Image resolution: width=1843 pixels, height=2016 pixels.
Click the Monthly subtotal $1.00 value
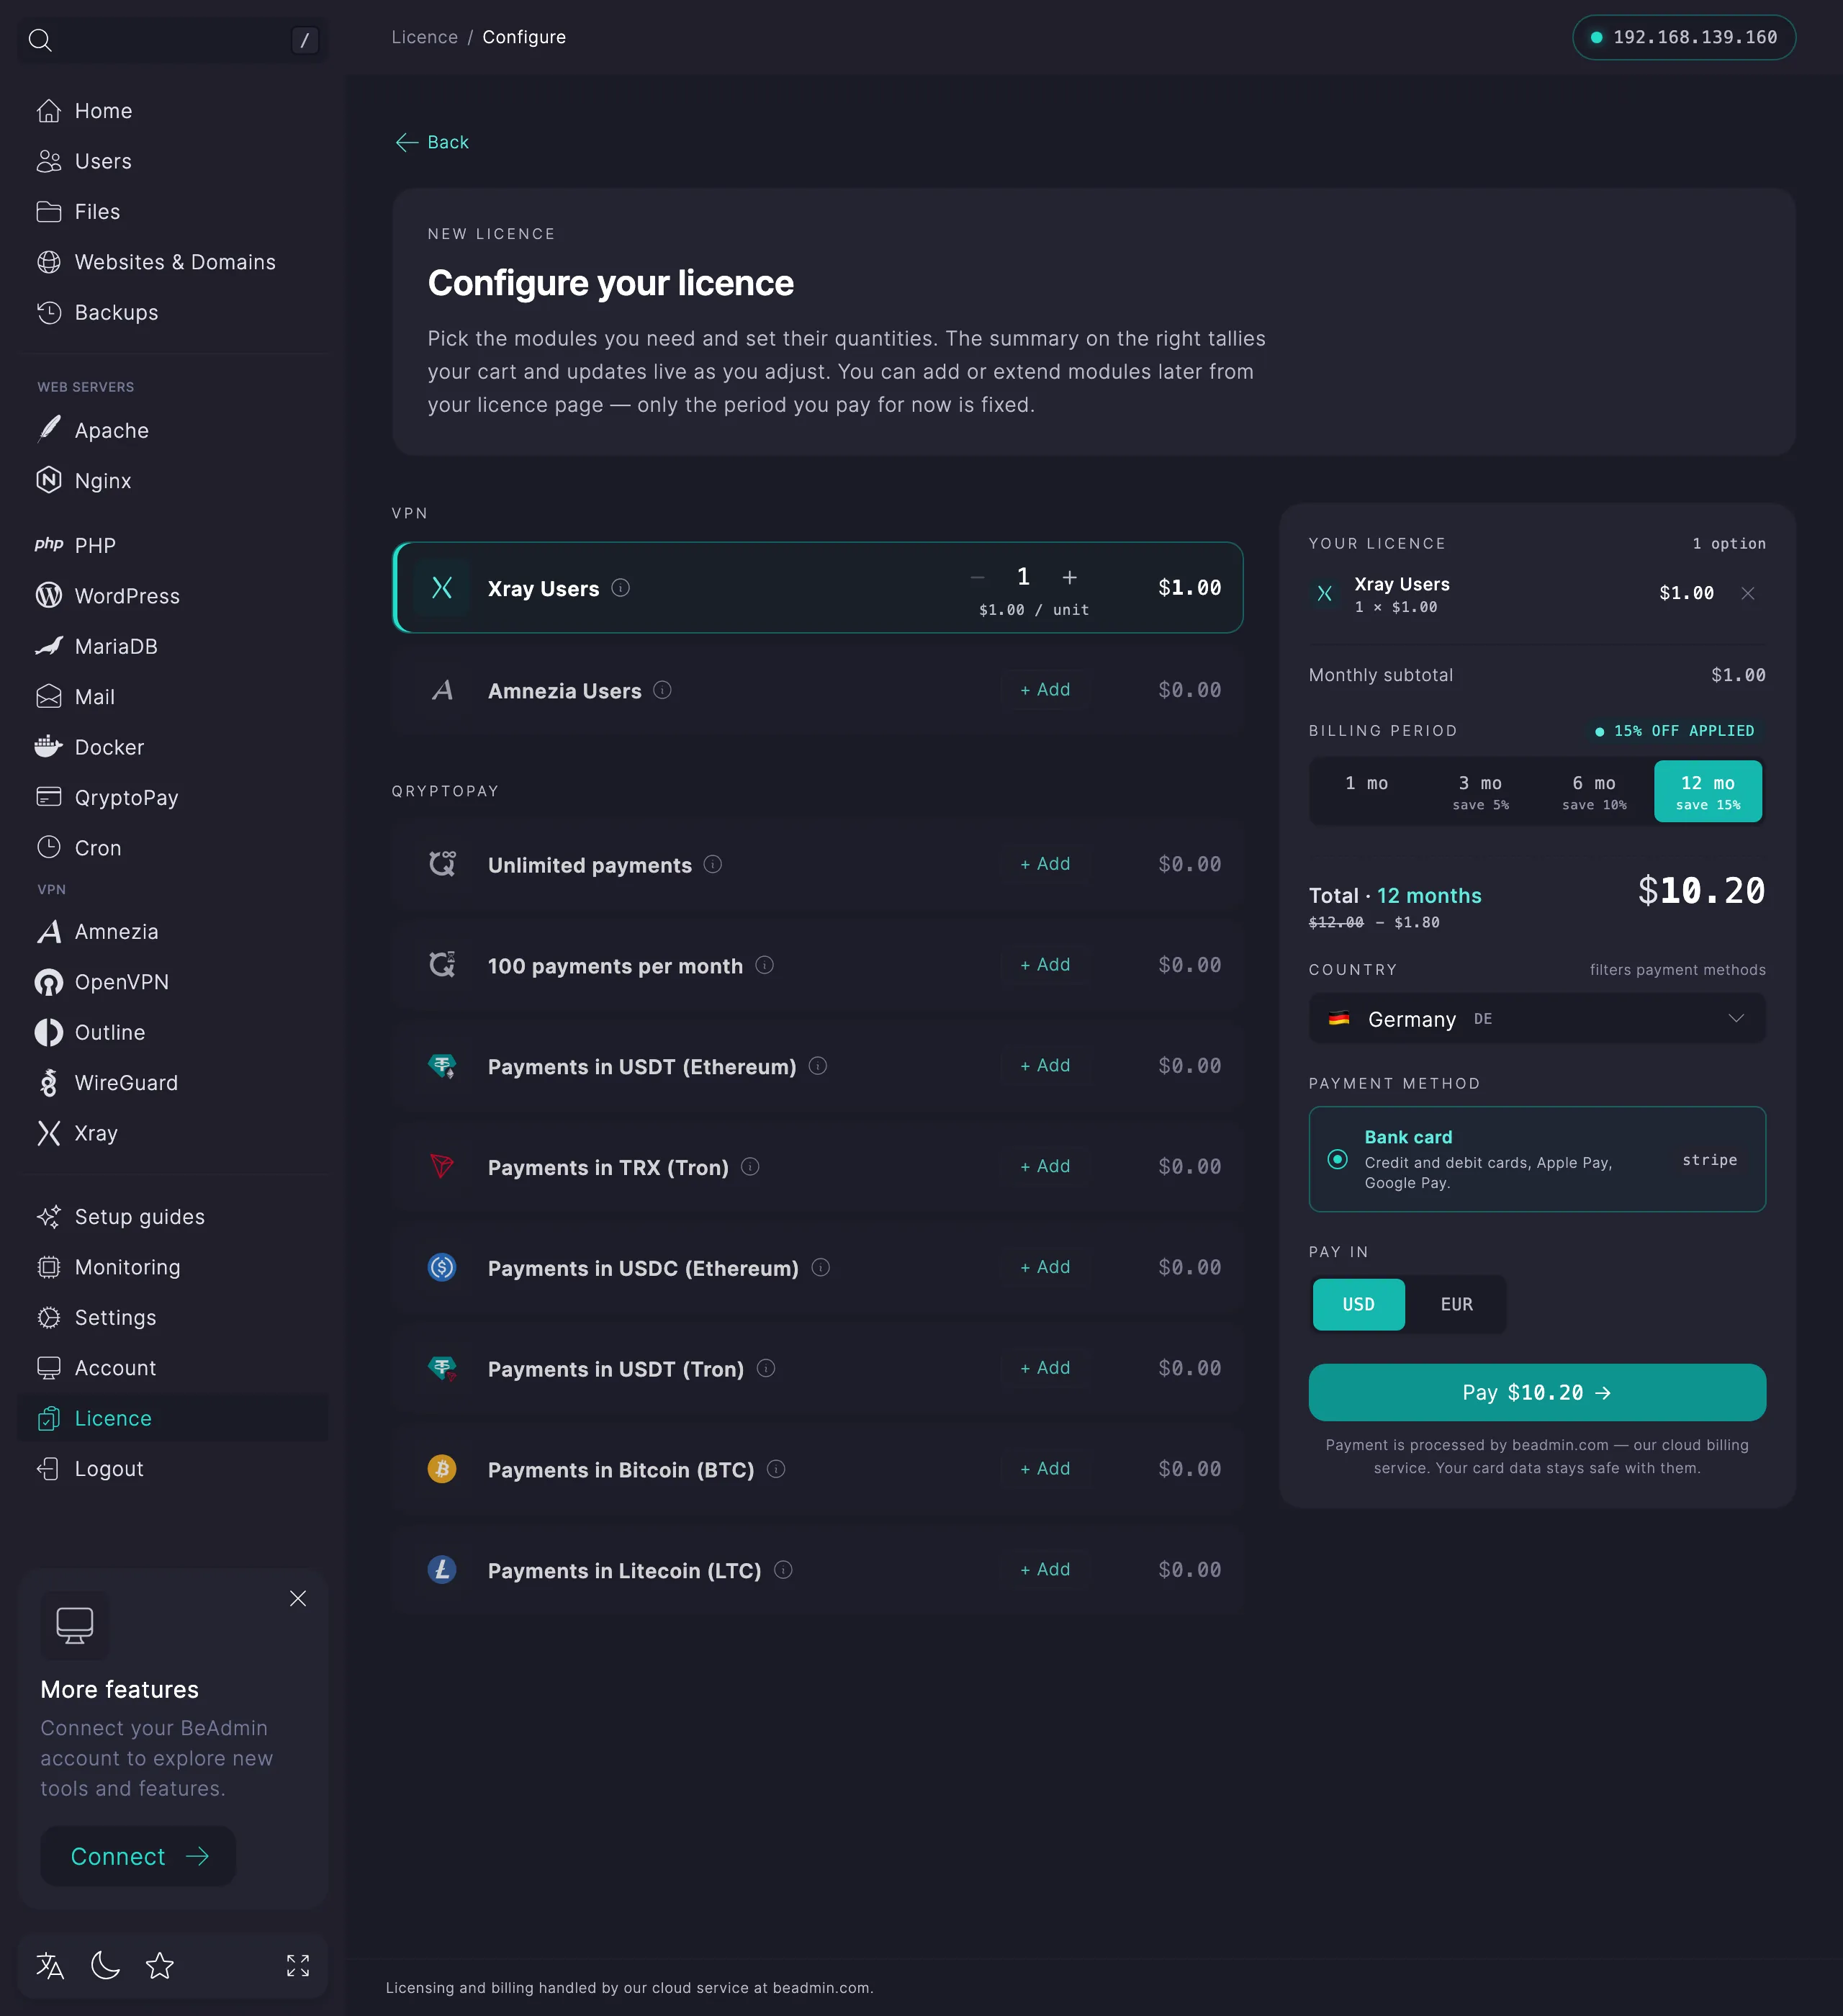(1738, 675)
